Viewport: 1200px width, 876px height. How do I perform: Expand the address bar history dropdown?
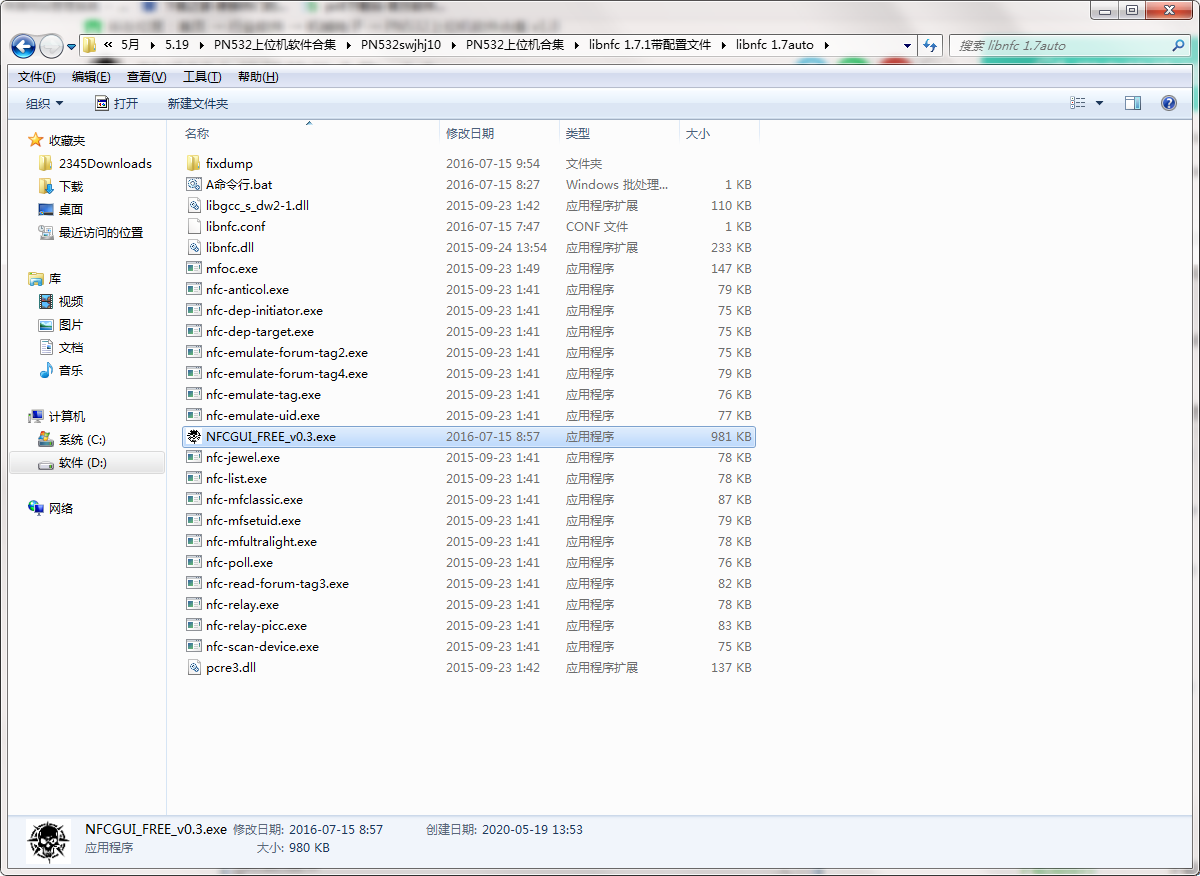click(907, 46)
